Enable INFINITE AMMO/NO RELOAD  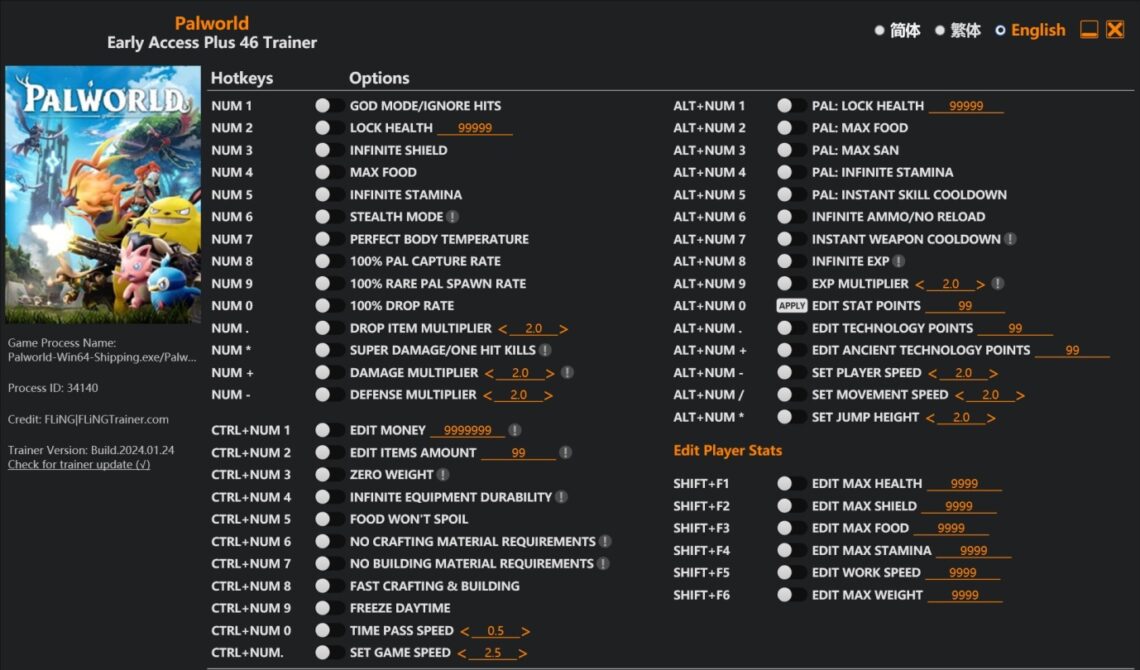click(x=784, y=216)
